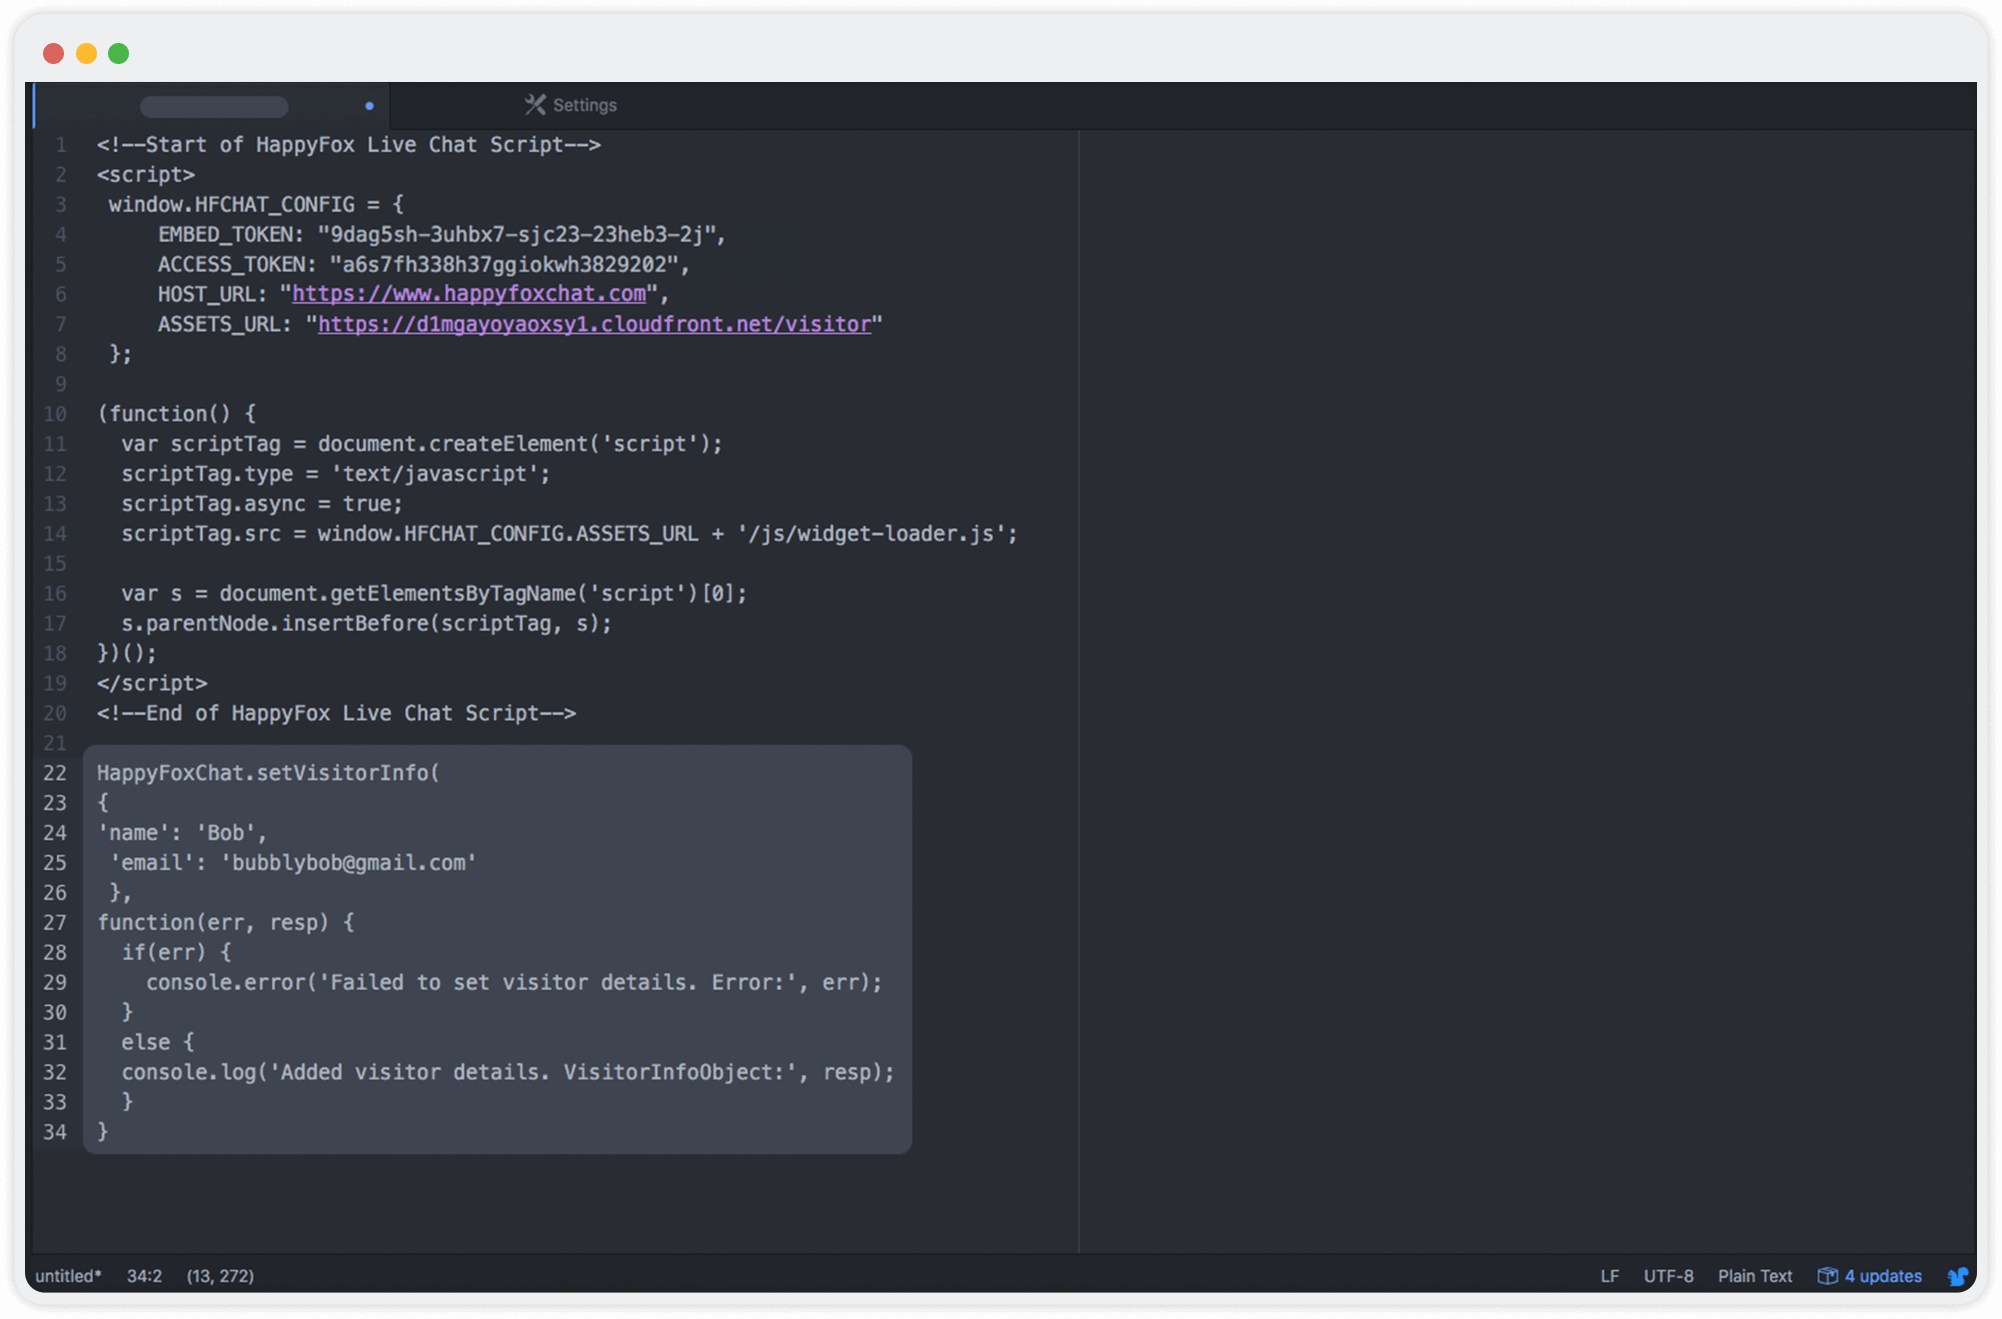Click the green zoom traffic light button
This screenshot has height=1319, width=2002.
(x=119, y=53)
